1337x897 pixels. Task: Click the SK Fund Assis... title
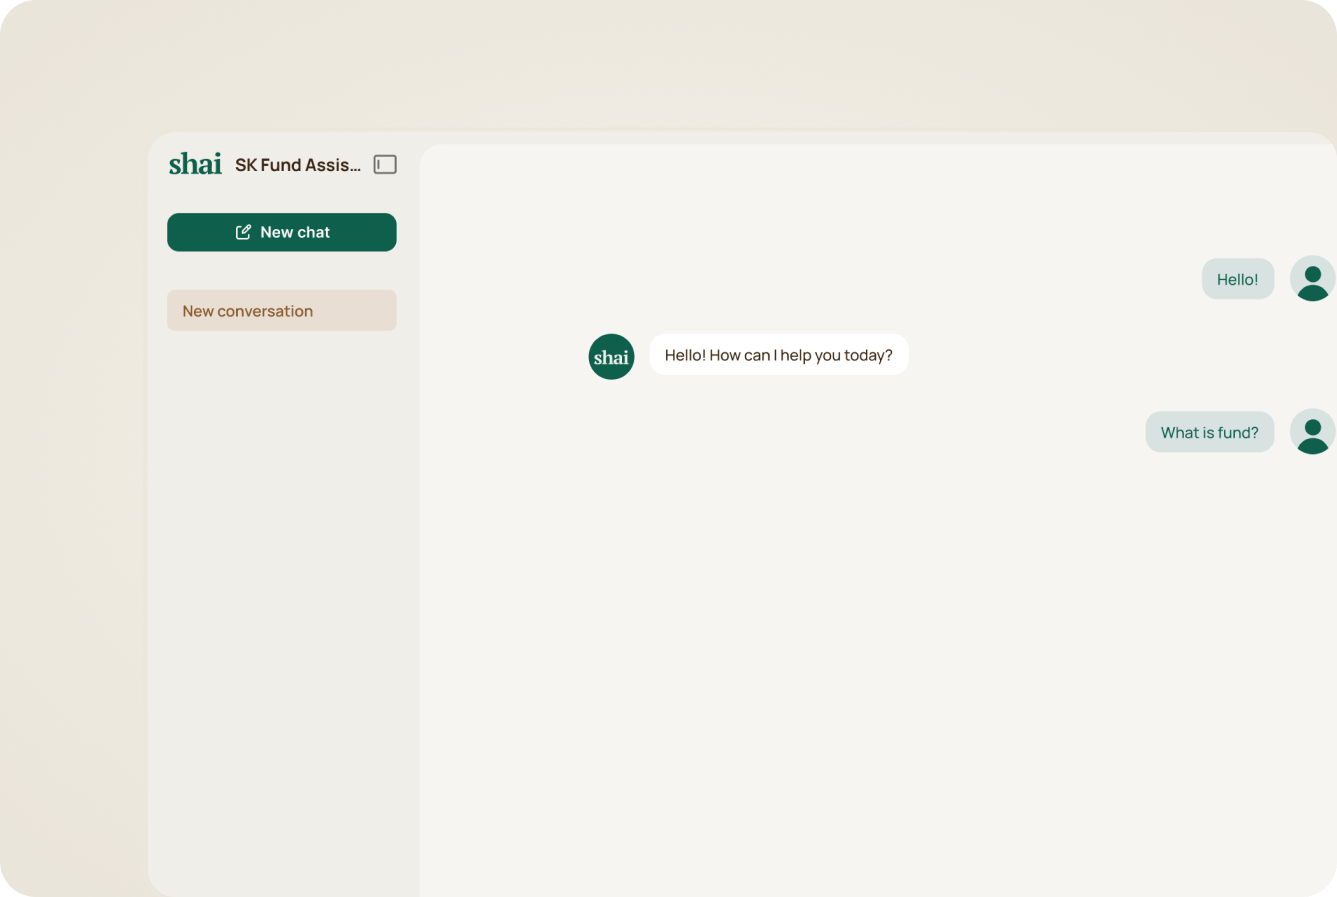298,165
